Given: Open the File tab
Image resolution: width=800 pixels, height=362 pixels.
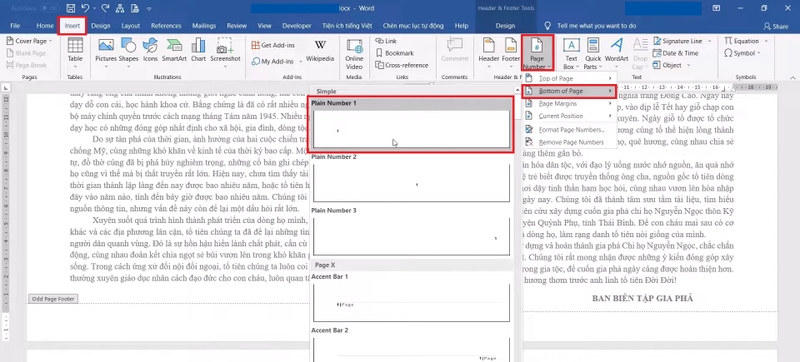Looking at the screenshot, I should (x=15, y=26).
